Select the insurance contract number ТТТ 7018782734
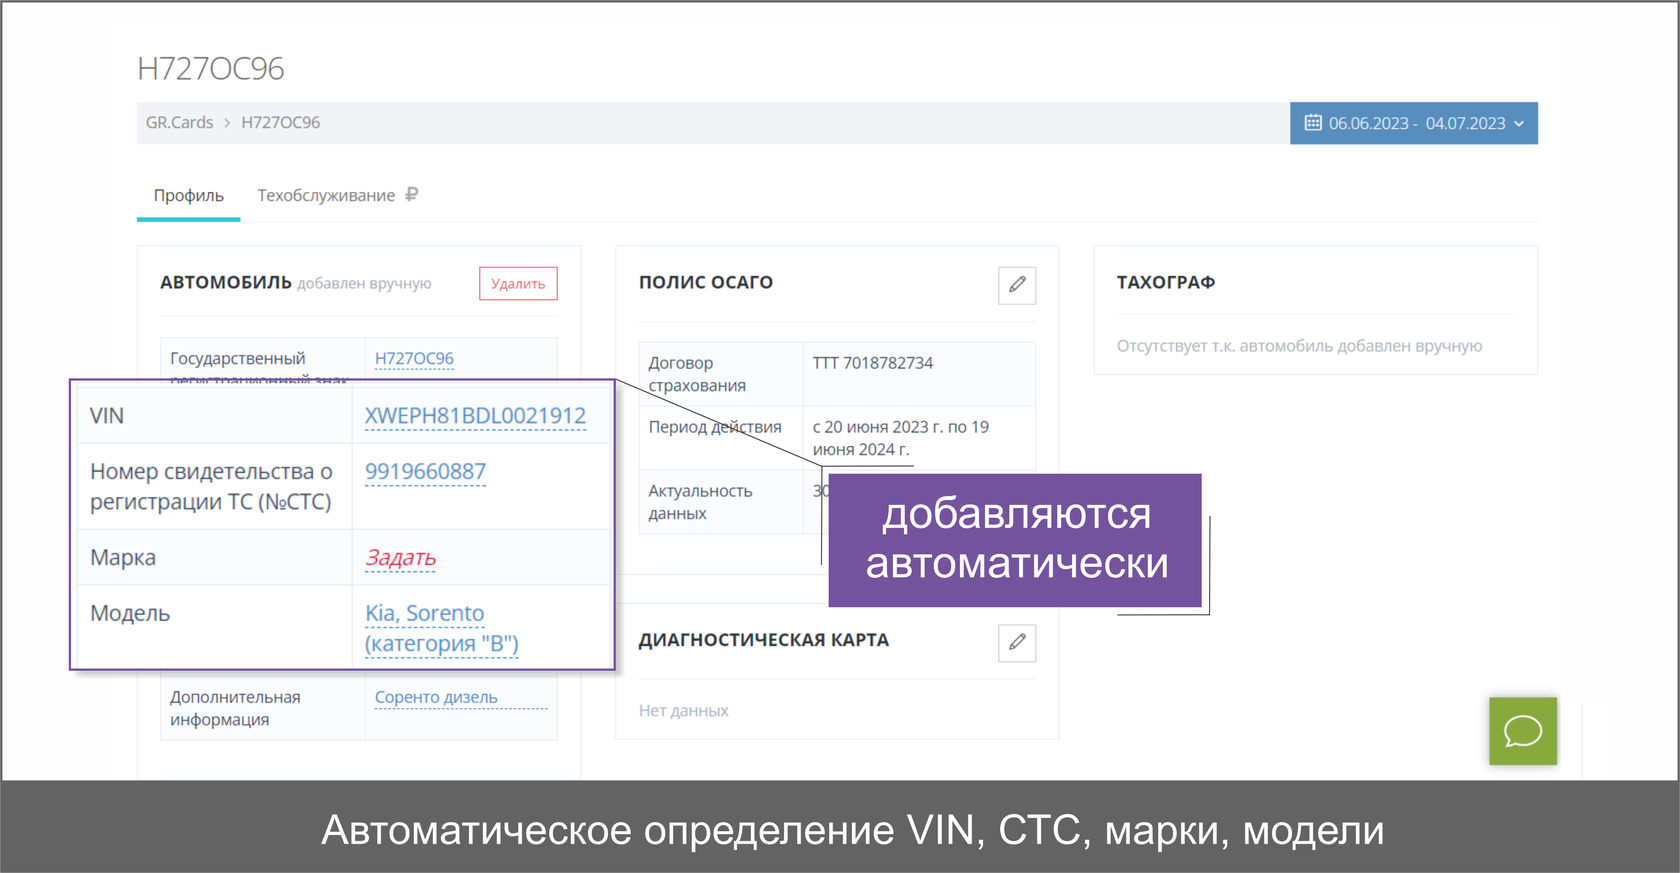The image size is (1680, 873). [x=872, y=363]
